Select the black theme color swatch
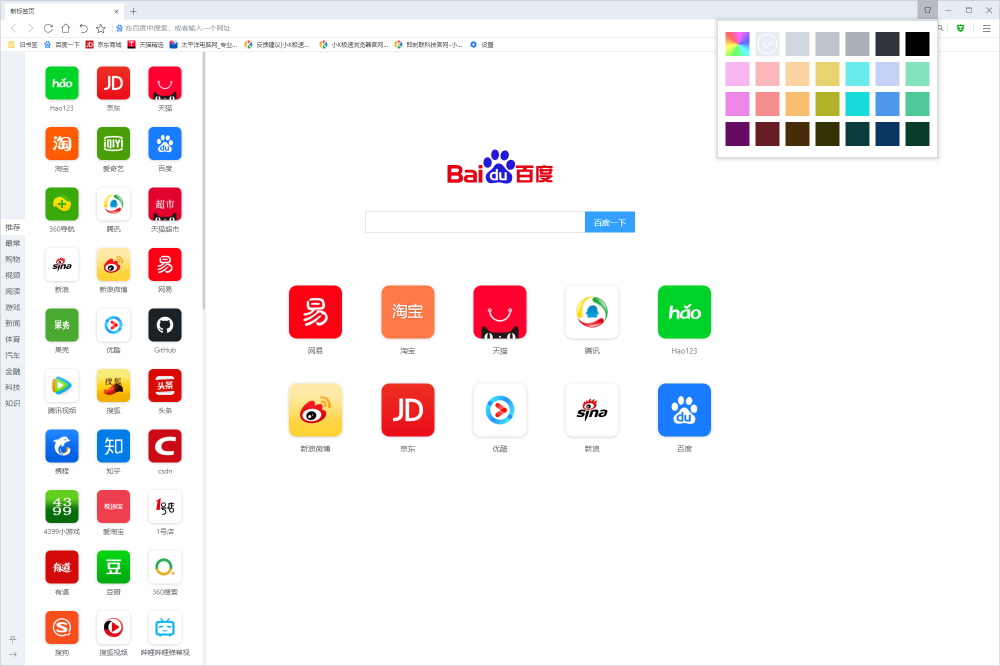The height and width of the screenshot is (666, 1000). click(x=917, y=44)
